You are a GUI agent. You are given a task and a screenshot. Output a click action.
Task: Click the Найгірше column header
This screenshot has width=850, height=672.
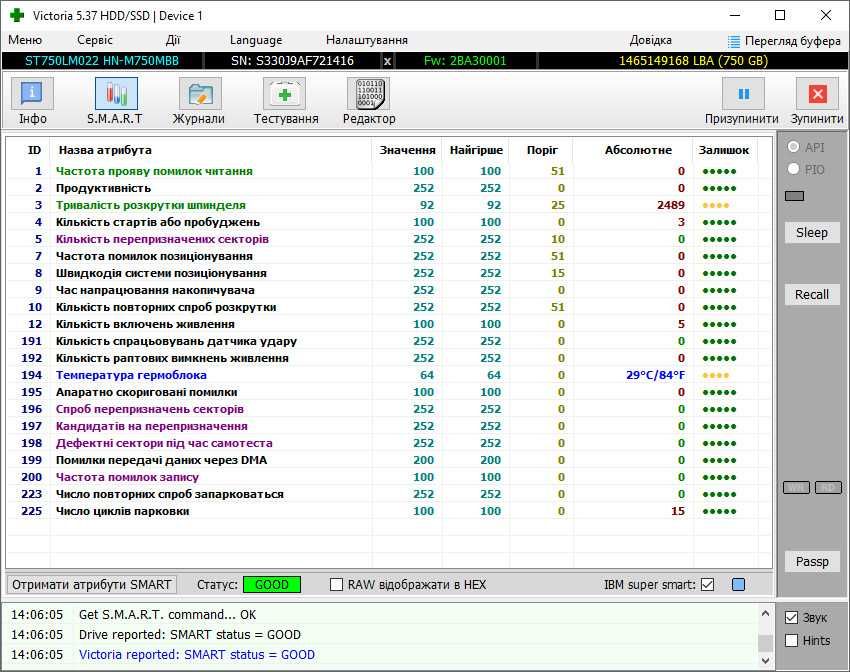coord(476,150)
